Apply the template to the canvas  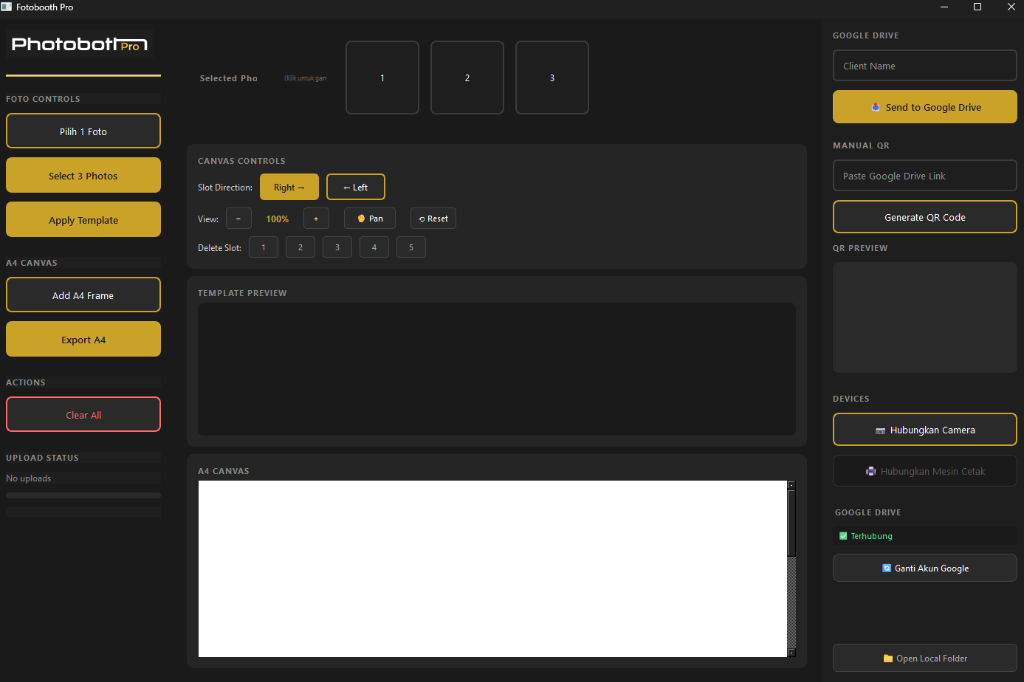pos(83,219)
